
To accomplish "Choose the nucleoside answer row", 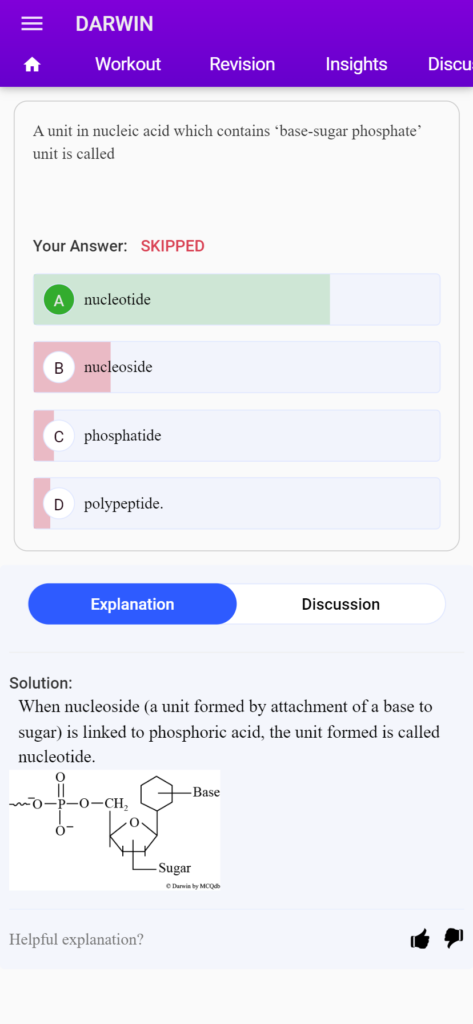I will (x=236, y=368).
